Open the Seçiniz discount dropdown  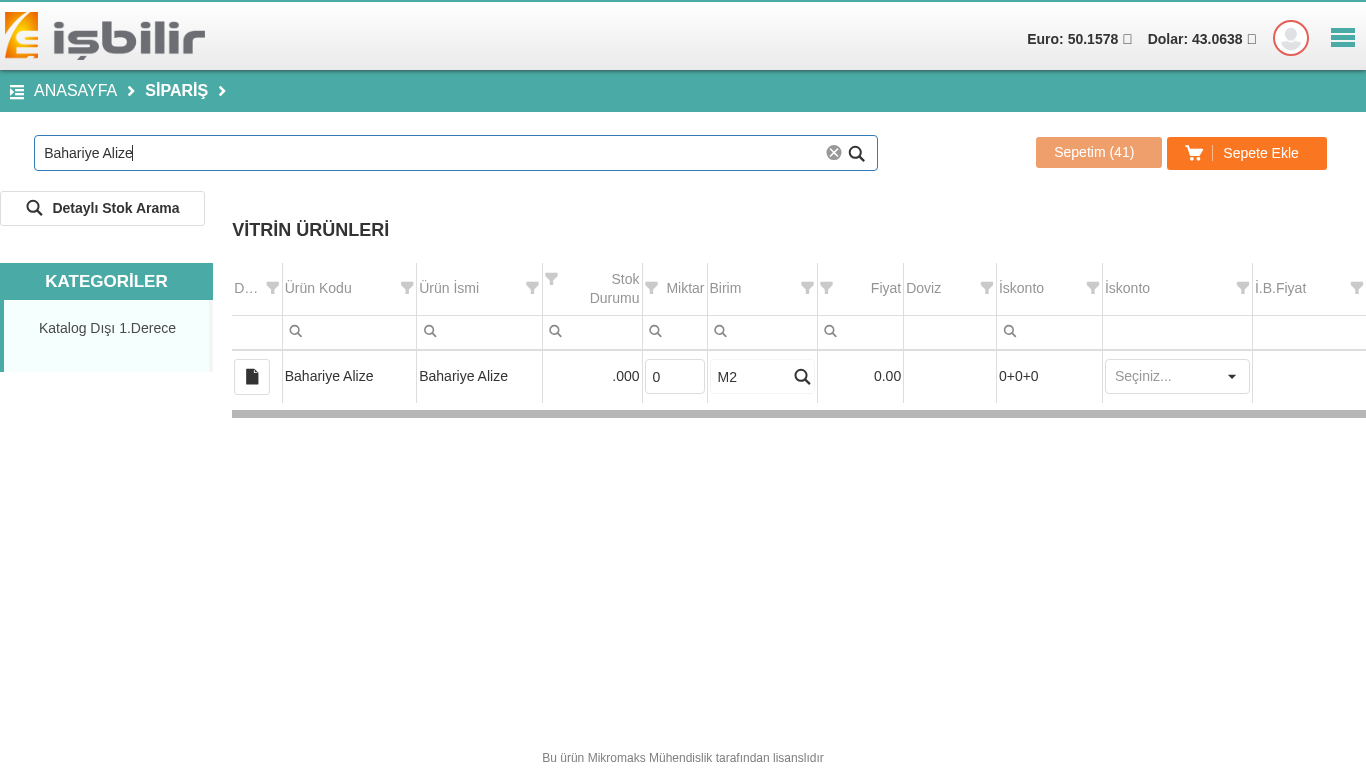point(1177,377)
